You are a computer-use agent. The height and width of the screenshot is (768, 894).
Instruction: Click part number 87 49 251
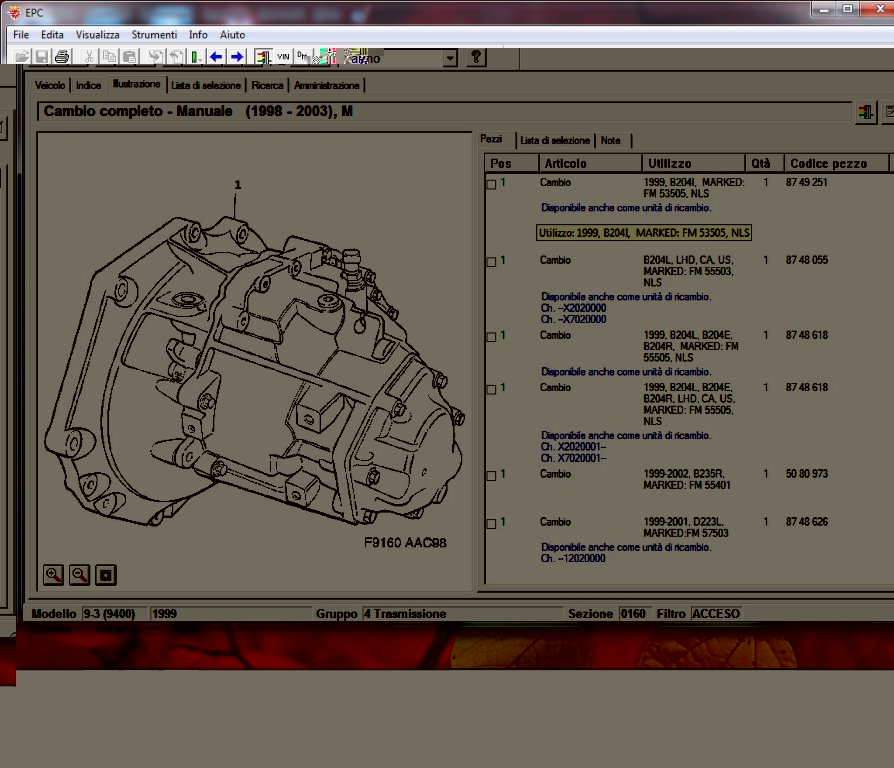(x=806, y=182)
